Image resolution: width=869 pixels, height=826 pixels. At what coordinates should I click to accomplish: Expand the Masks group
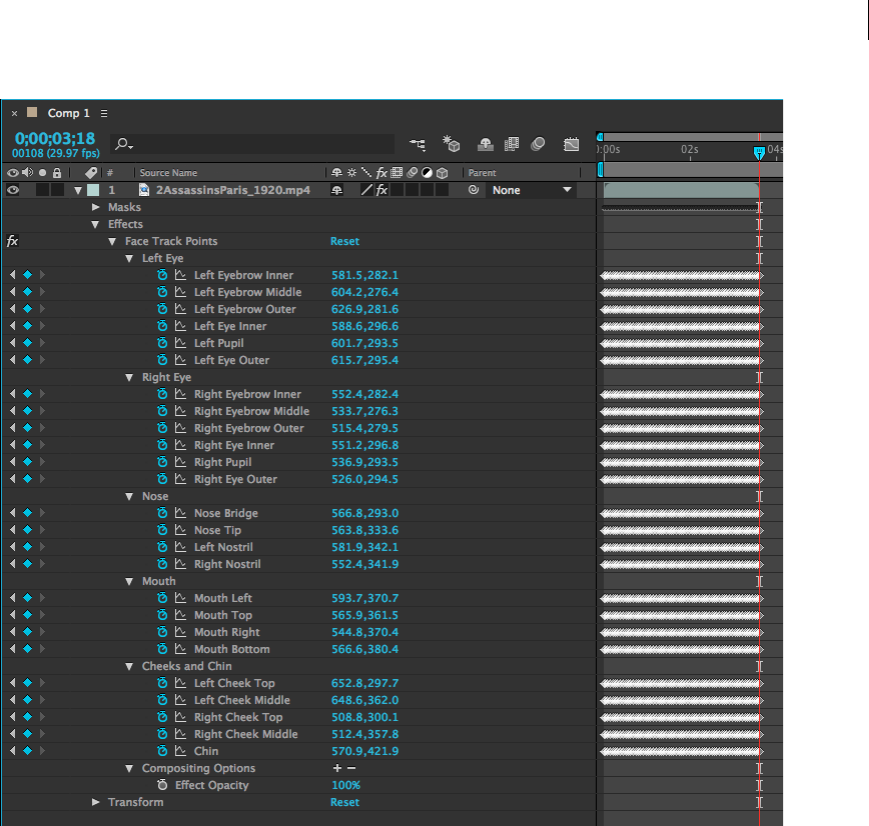click(x=96, y=207)
